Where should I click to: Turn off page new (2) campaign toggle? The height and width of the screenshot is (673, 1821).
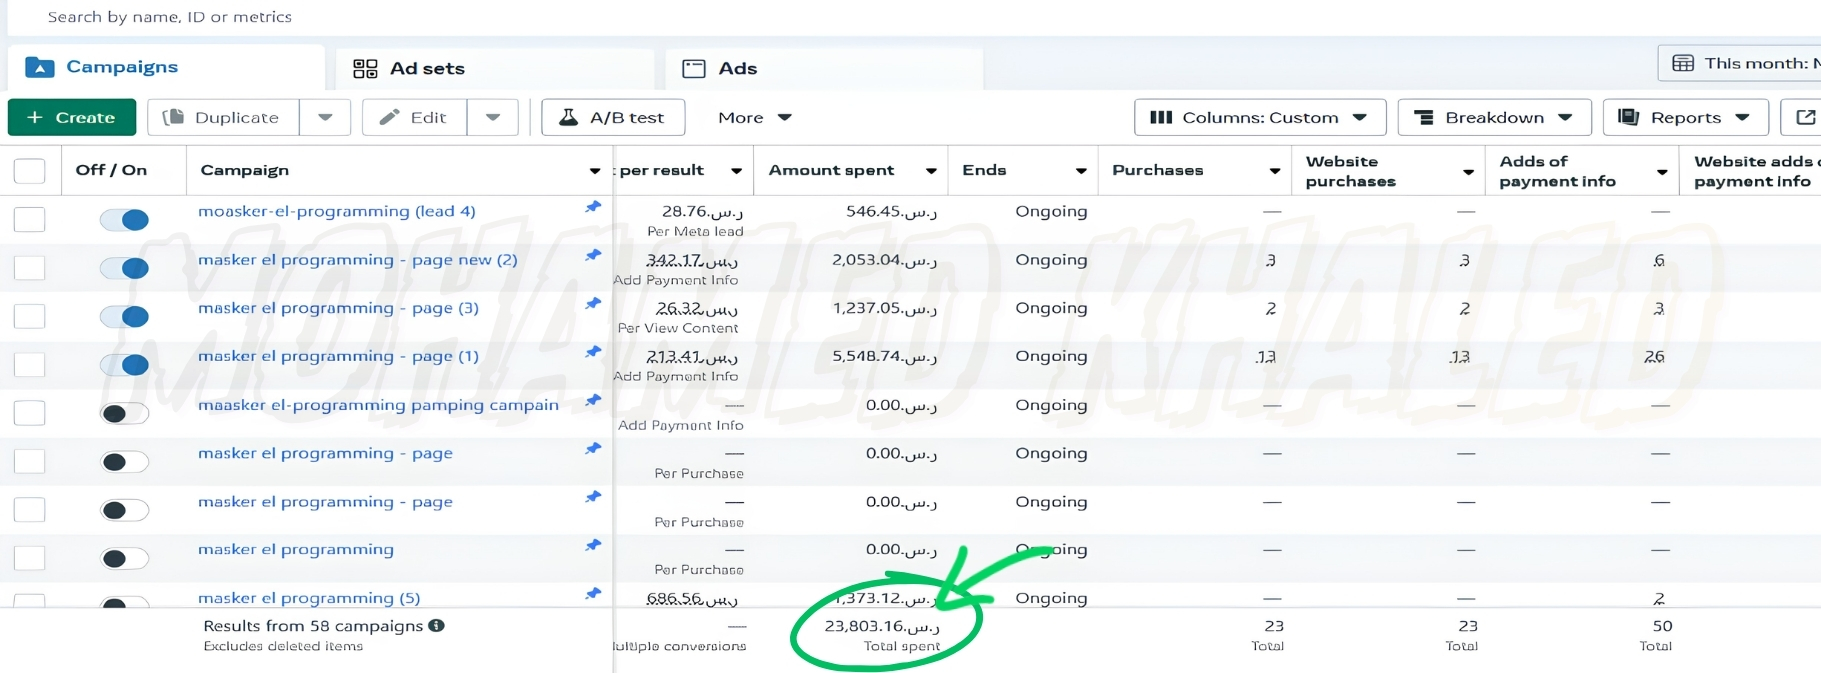[125, 268]
